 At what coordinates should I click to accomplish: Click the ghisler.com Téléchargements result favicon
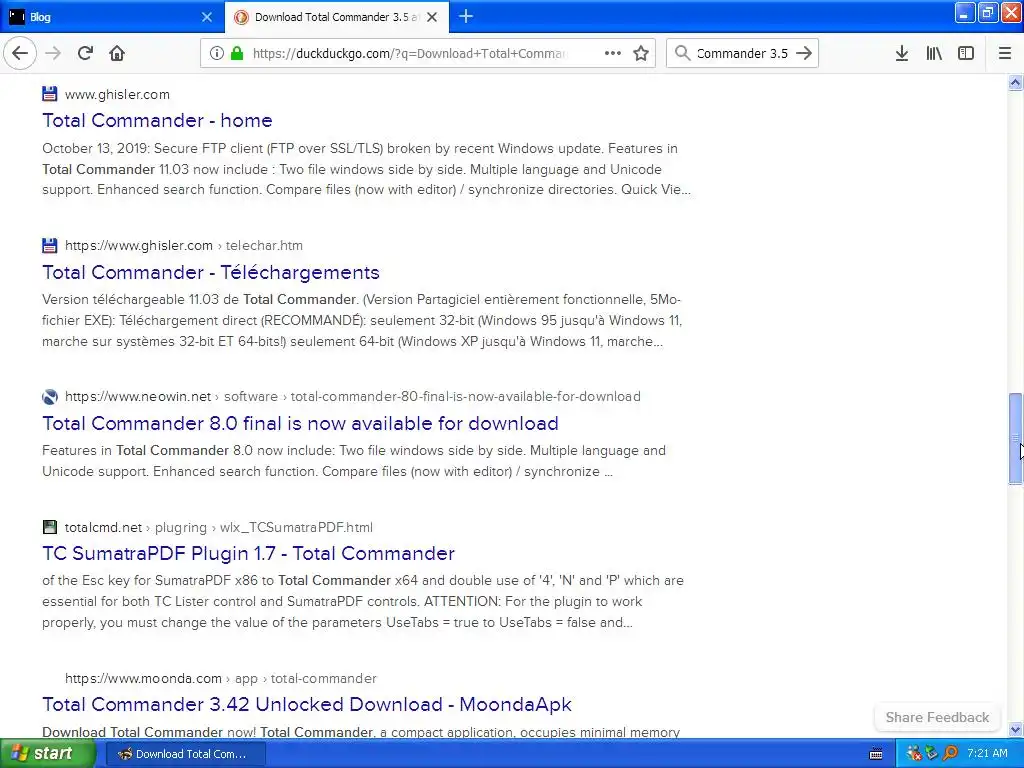click(x=50, y=246)
